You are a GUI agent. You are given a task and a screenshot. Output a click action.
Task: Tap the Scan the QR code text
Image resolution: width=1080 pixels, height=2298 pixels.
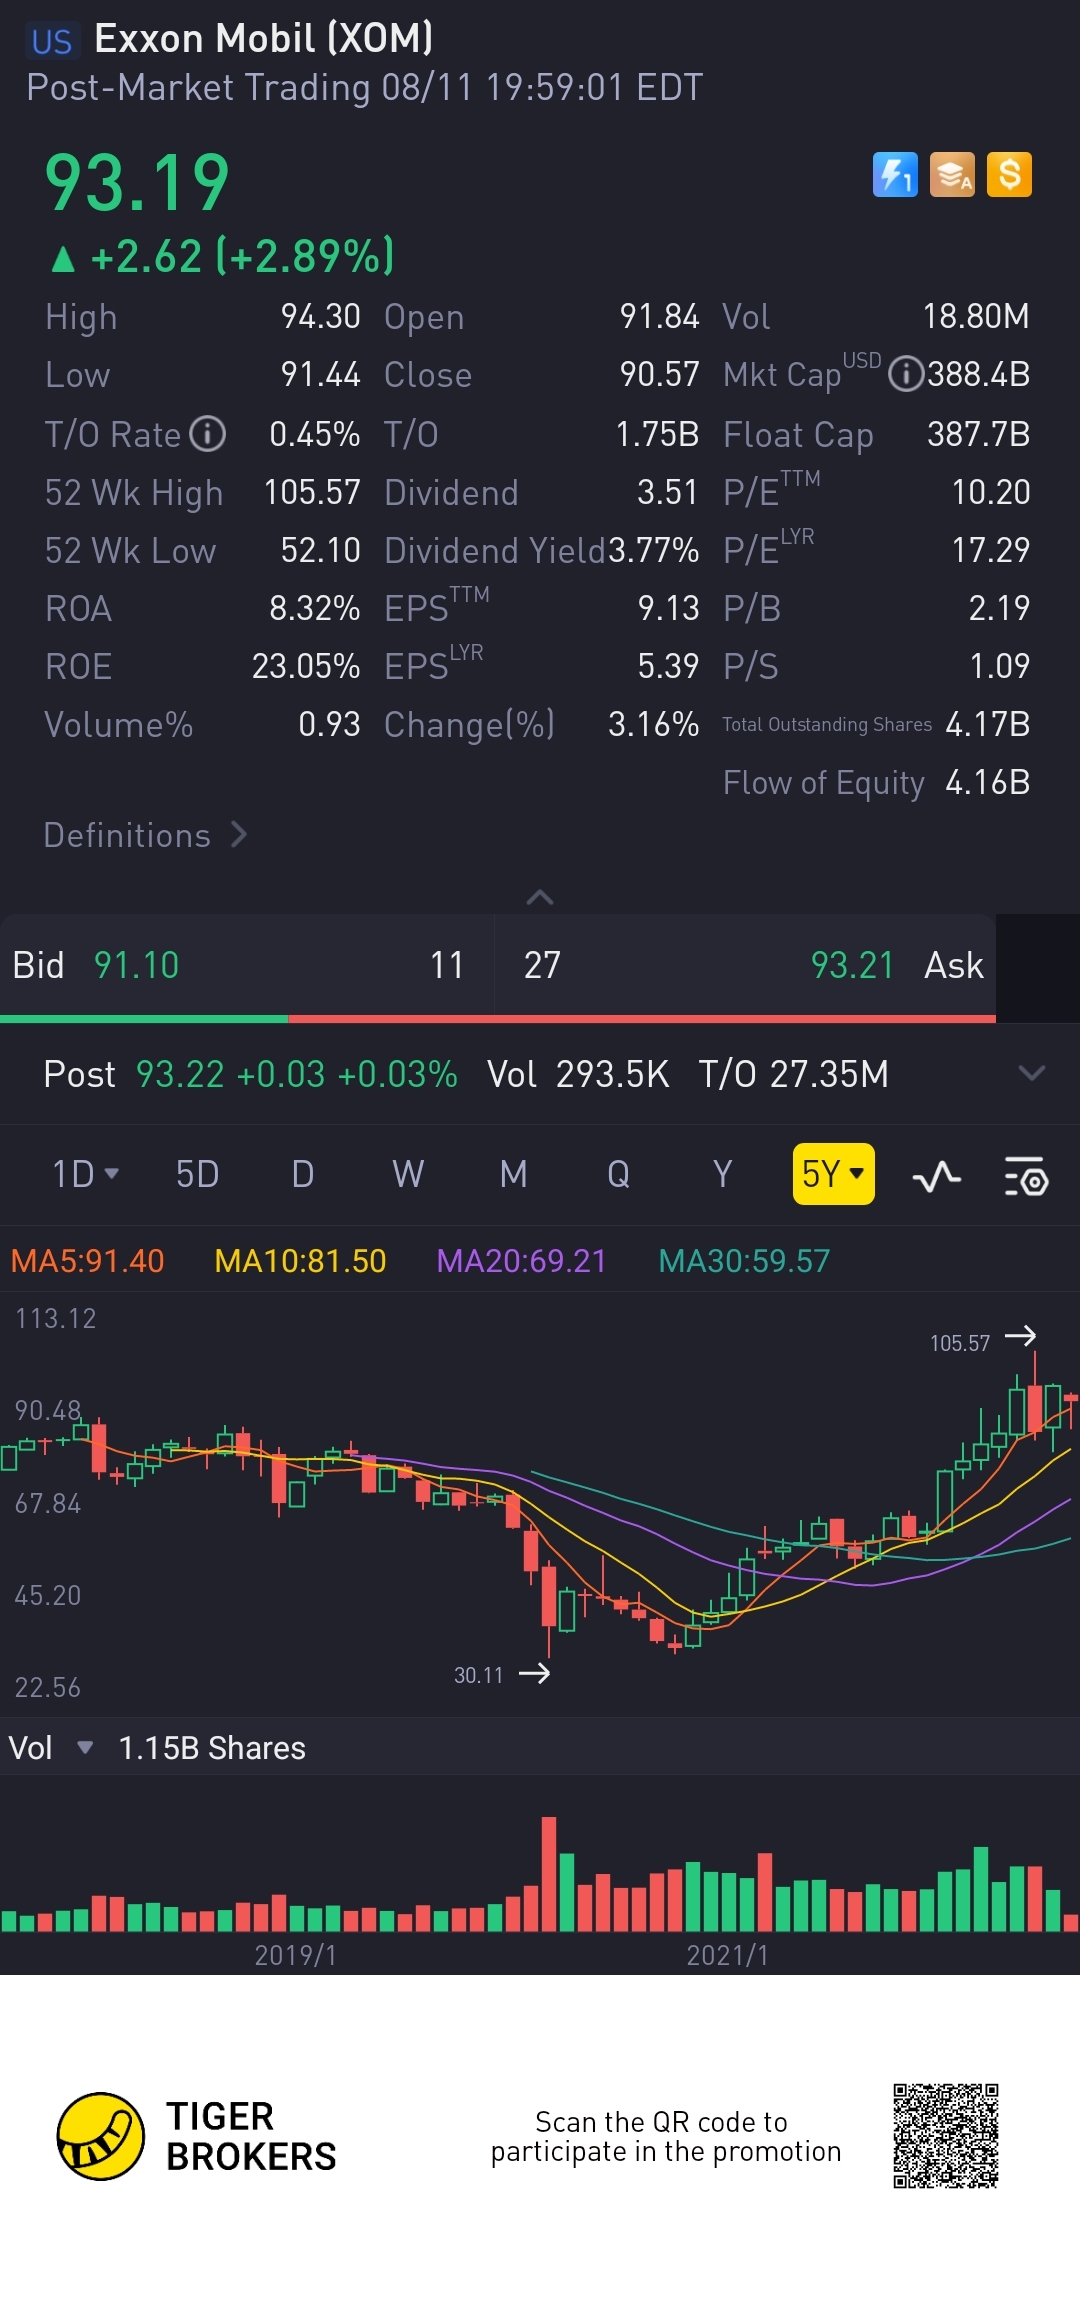[666, 2136]
